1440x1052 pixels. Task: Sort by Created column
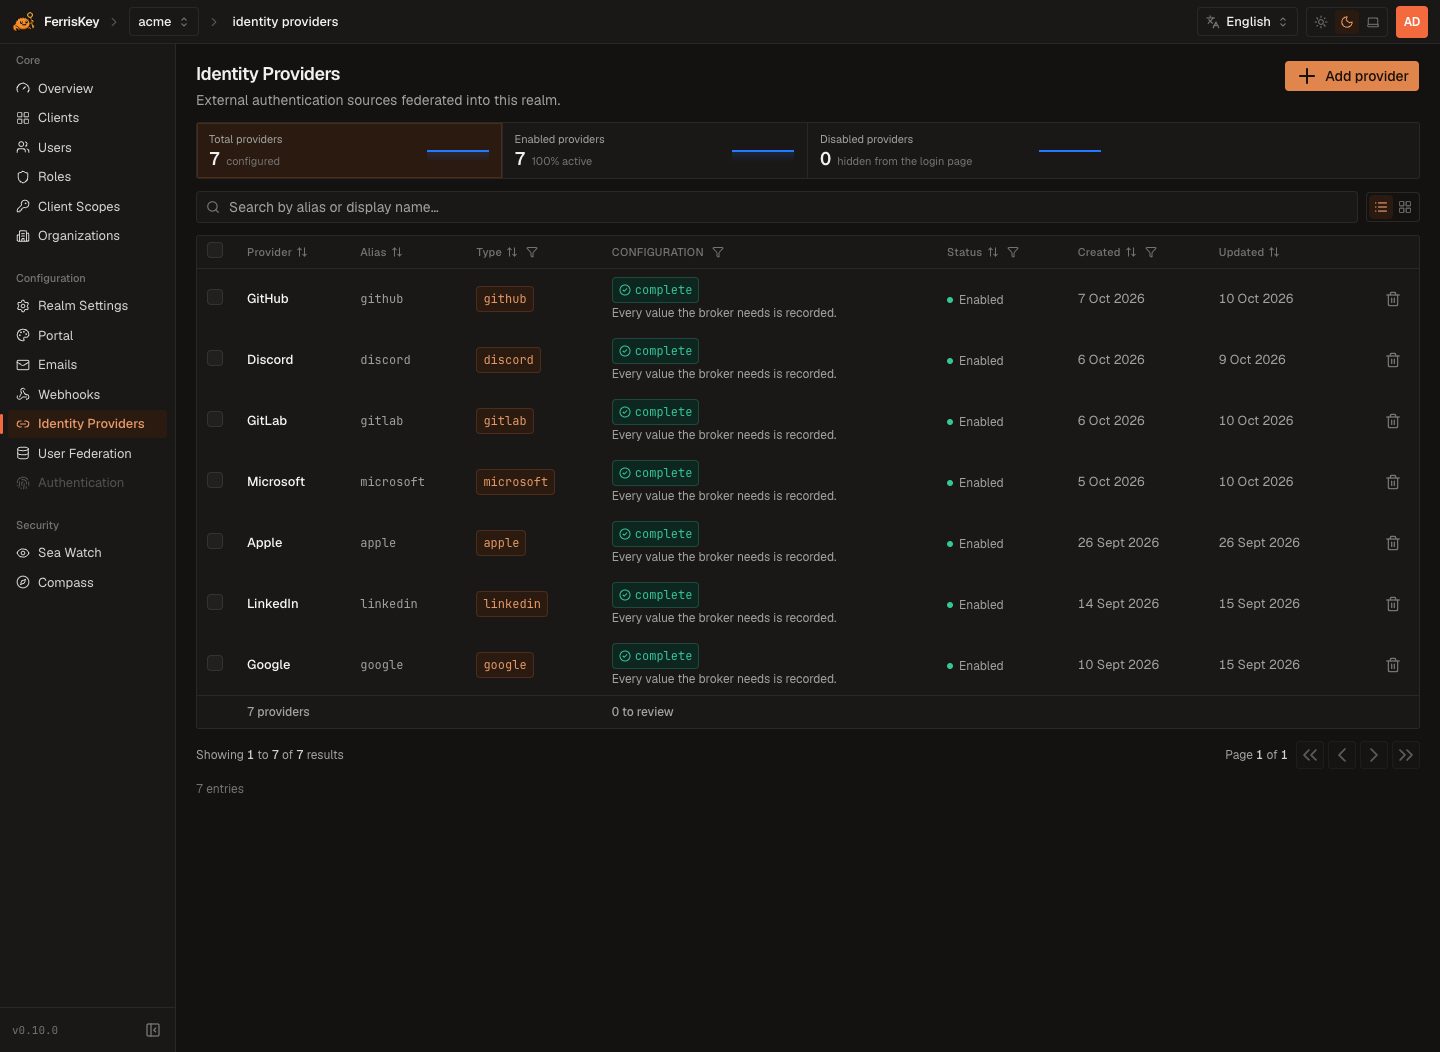[x=1107, y=252]
